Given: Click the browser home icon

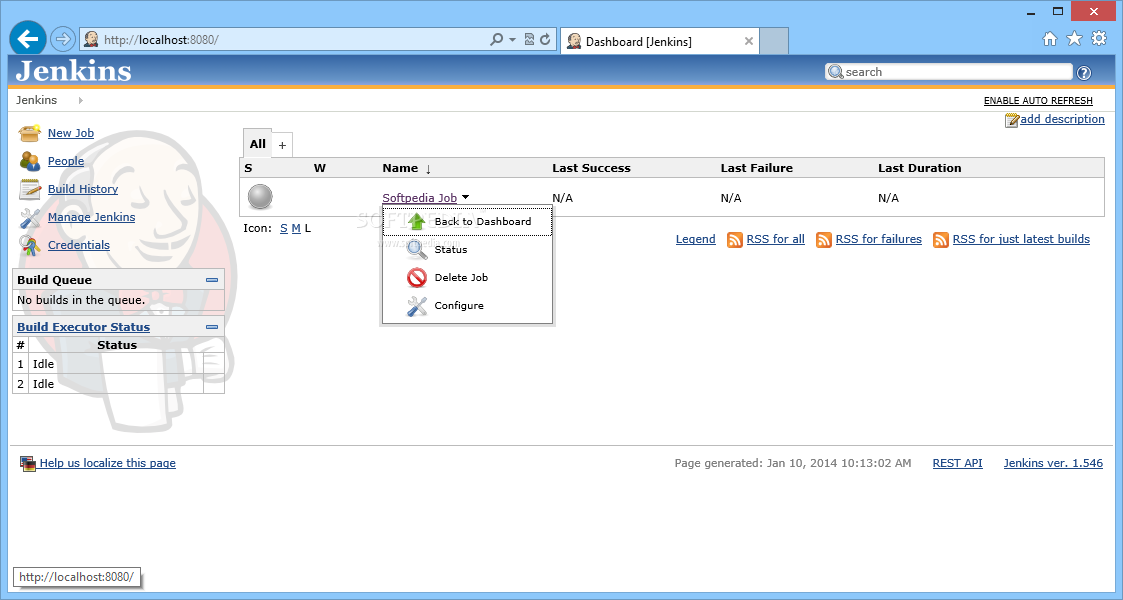Looking at the screenshot, I should [1049, 39].
